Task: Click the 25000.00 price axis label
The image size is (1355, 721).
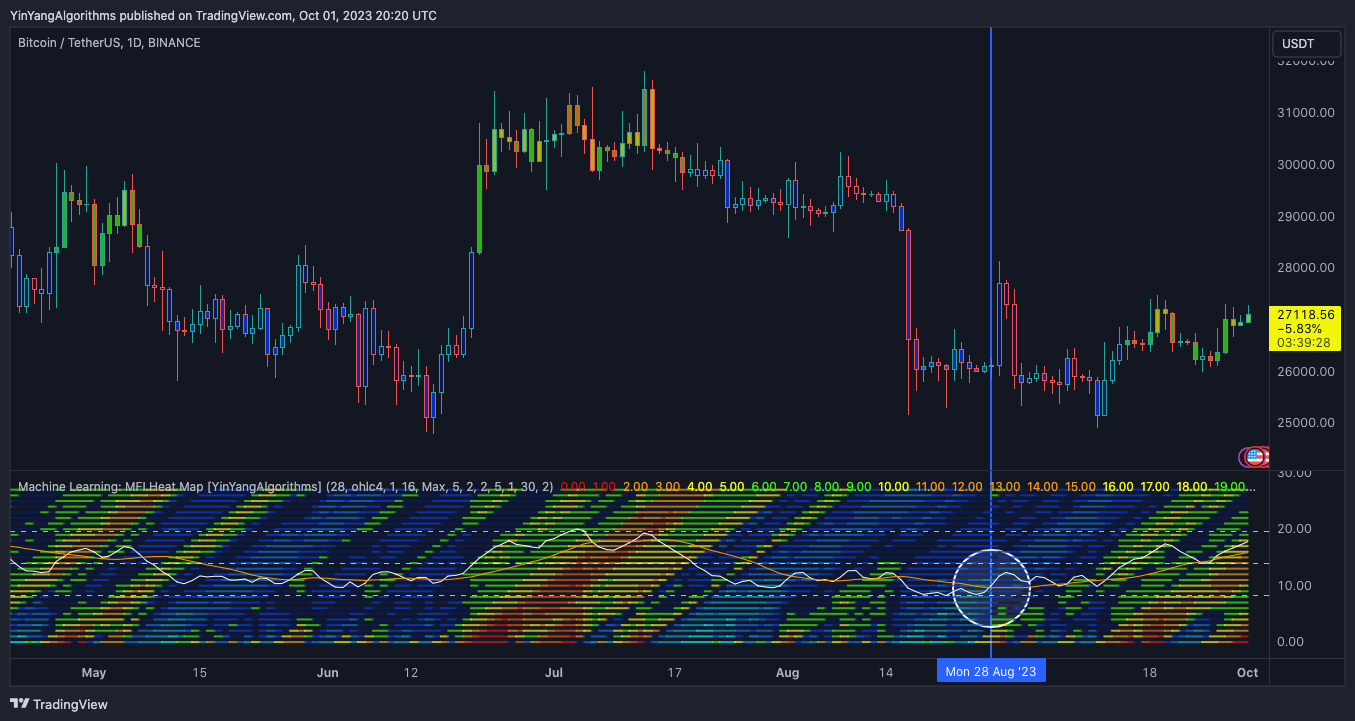Action: (x=1306, y=423)
